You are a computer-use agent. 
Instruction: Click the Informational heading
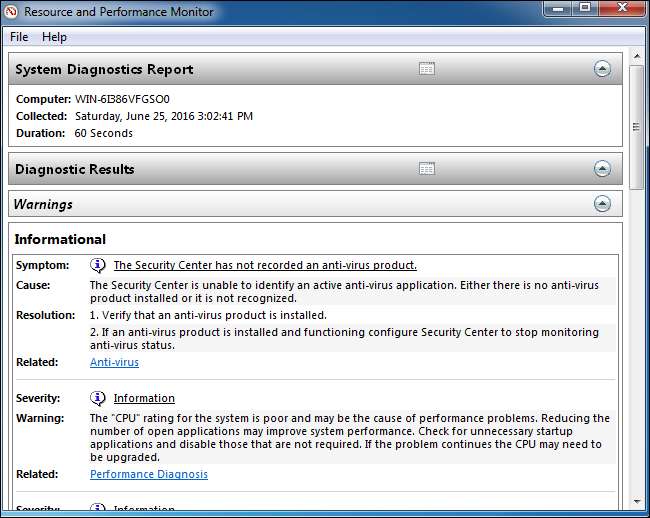[61, 239]
